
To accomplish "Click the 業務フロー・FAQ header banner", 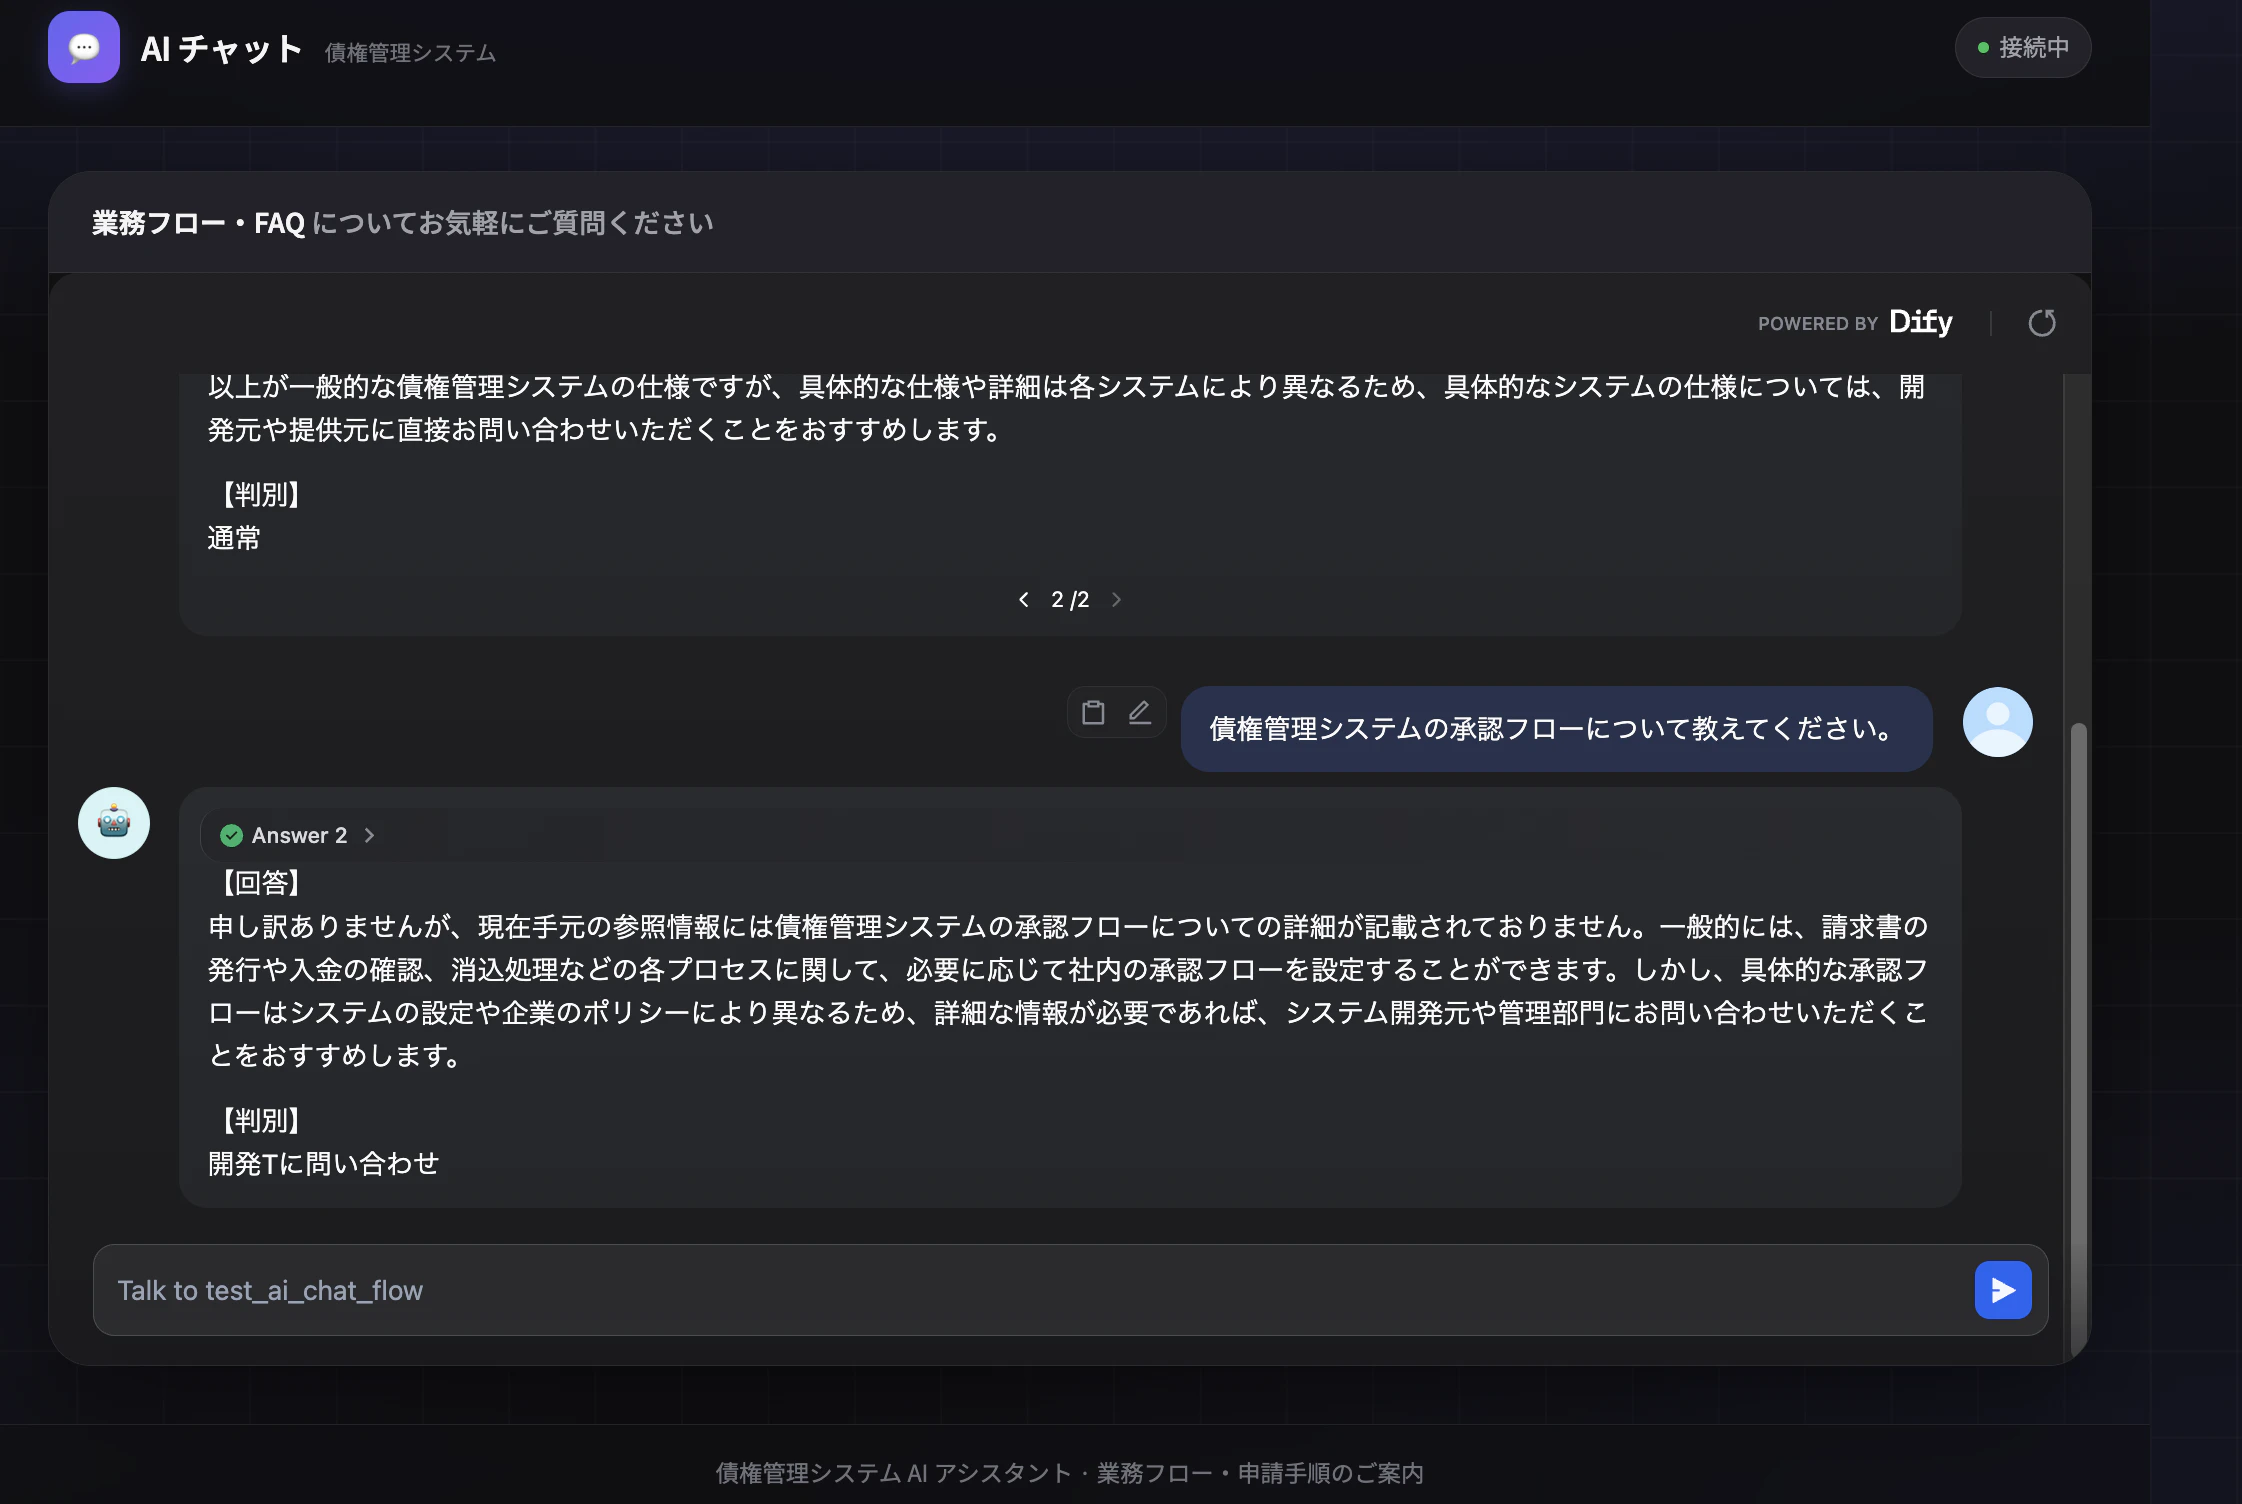I will point(400,222).
